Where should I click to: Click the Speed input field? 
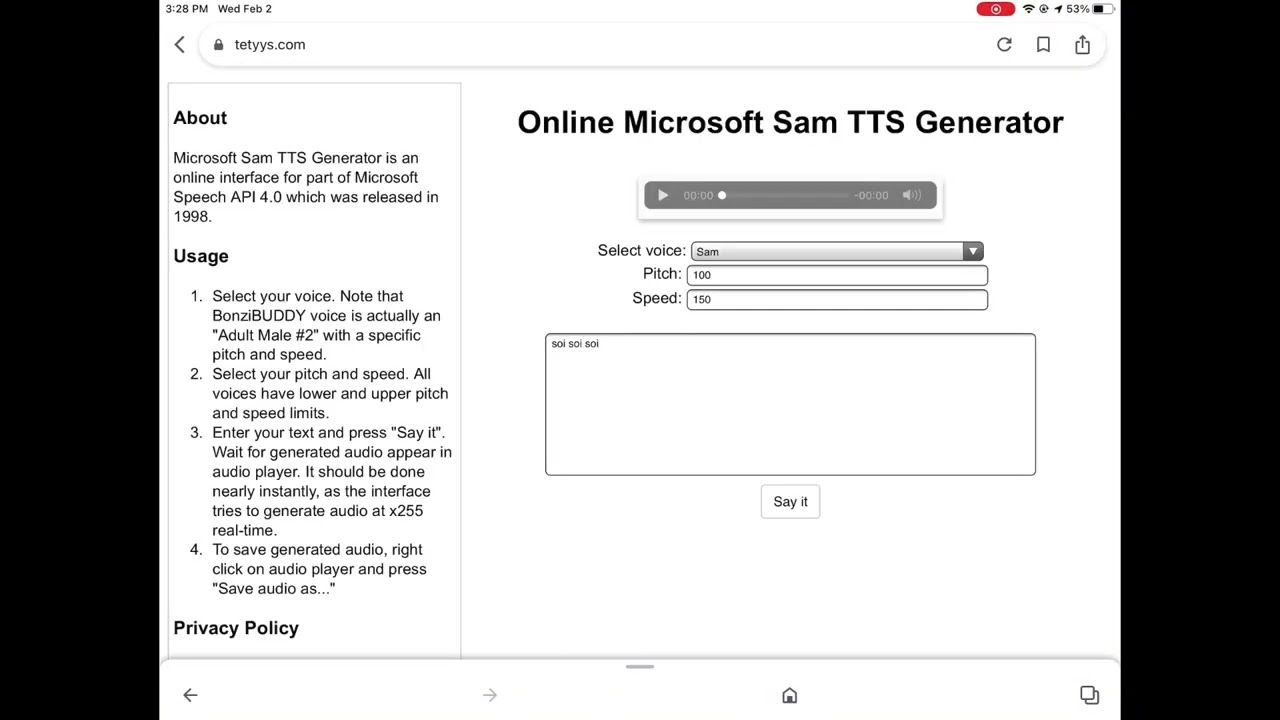point(837,299)
